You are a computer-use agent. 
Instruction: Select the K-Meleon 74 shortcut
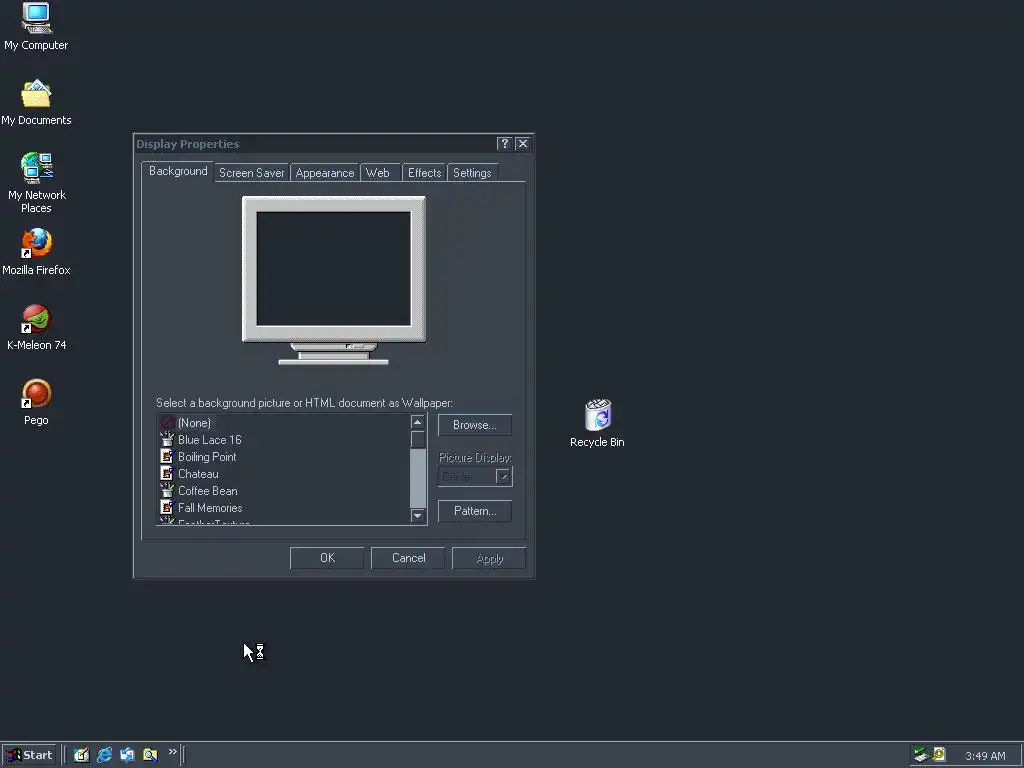pyautogui.click(x=36, y=327)
